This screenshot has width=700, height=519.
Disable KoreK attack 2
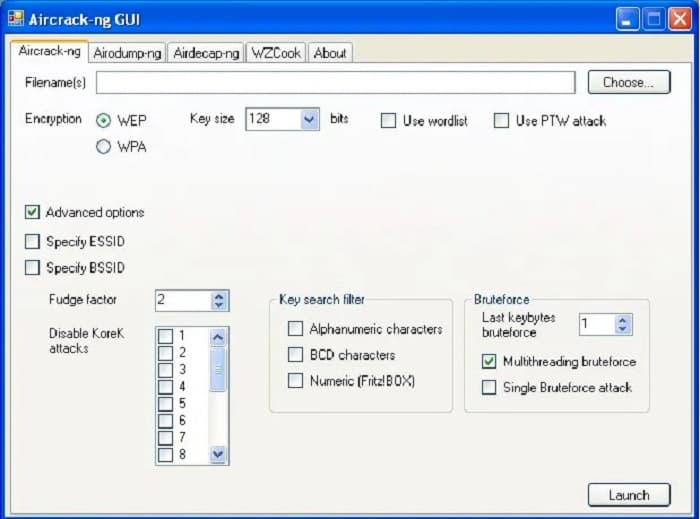coord(166,353)
